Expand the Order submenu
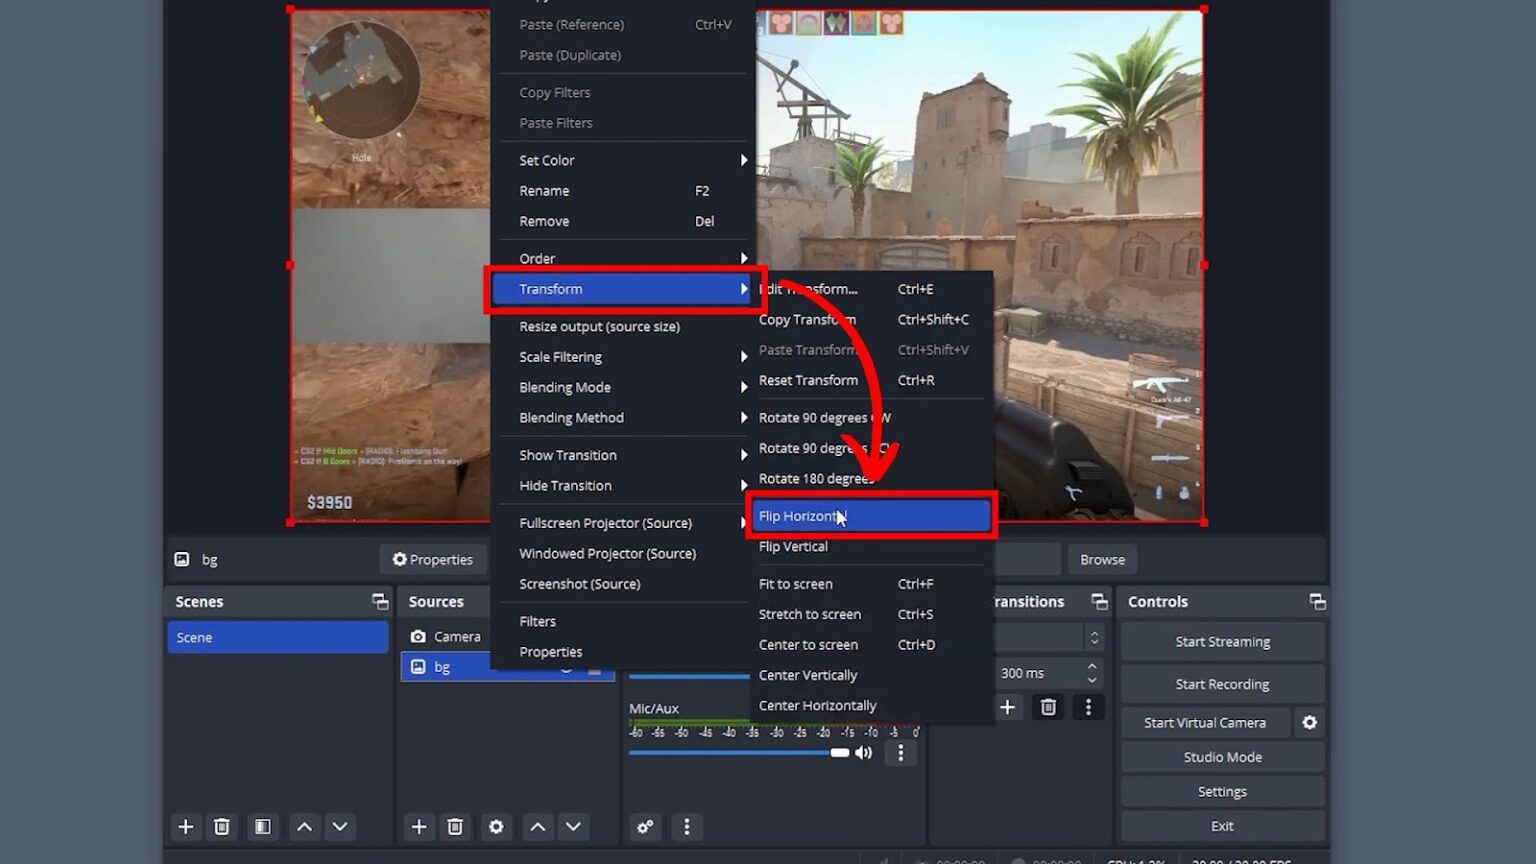 [537, 258]
